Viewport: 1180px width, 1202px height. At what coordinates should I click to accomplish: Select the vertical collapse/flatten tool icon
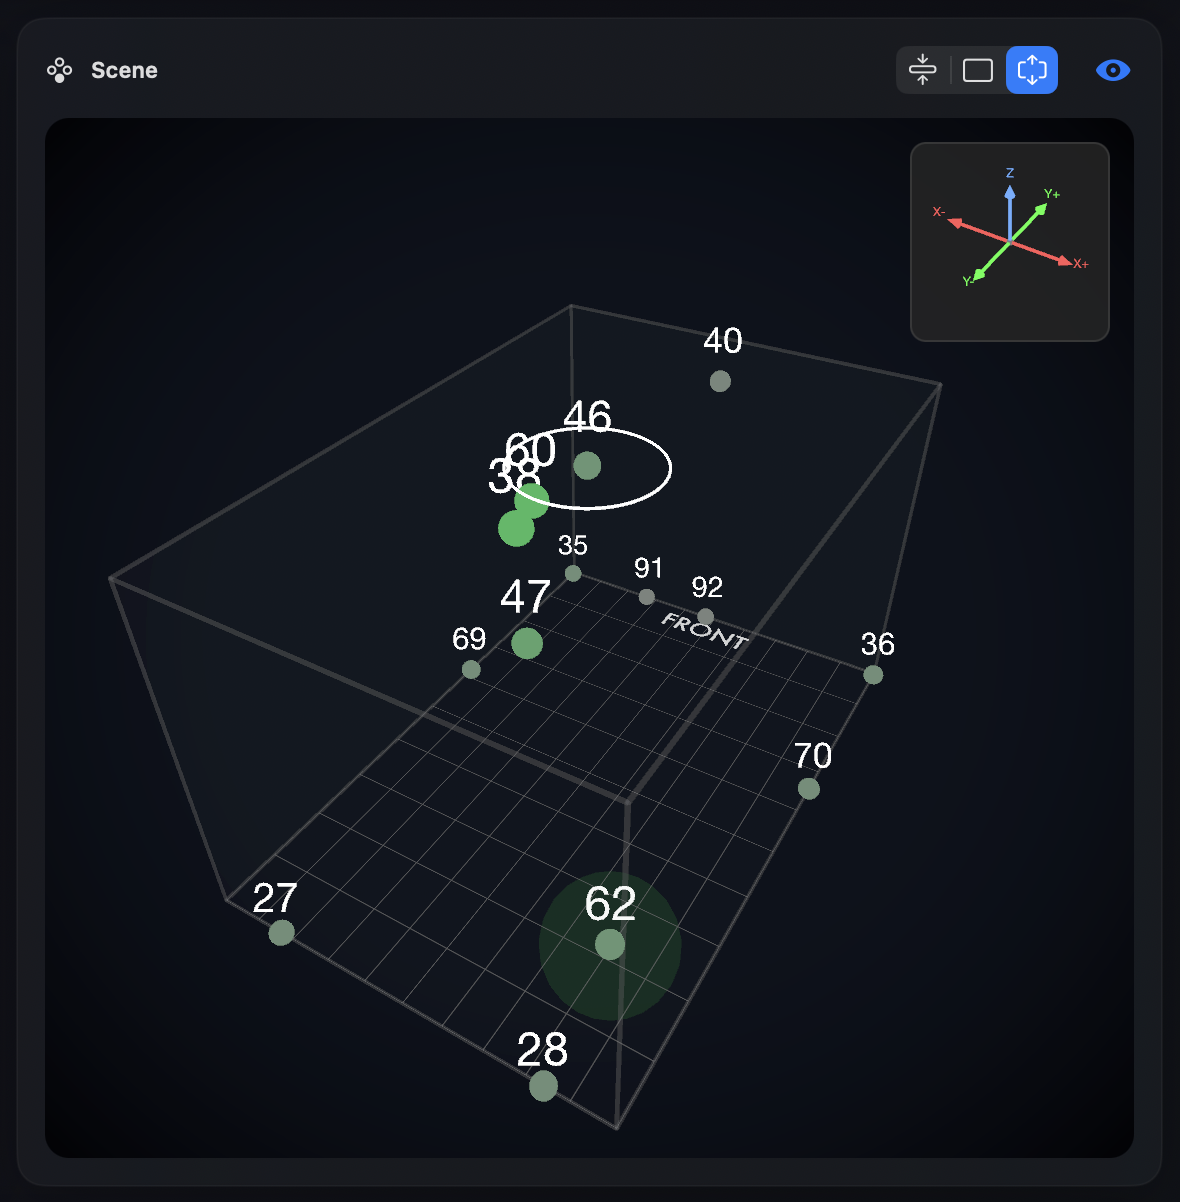(922, 70)
